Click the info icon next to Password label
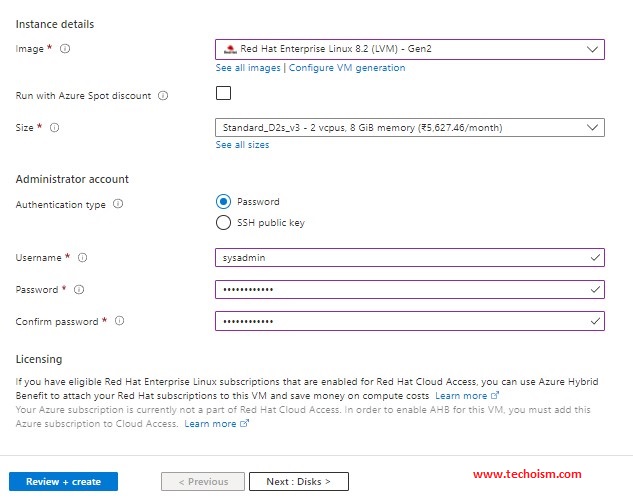Viewport: 633px width, 503px height. tap(79, 289)
